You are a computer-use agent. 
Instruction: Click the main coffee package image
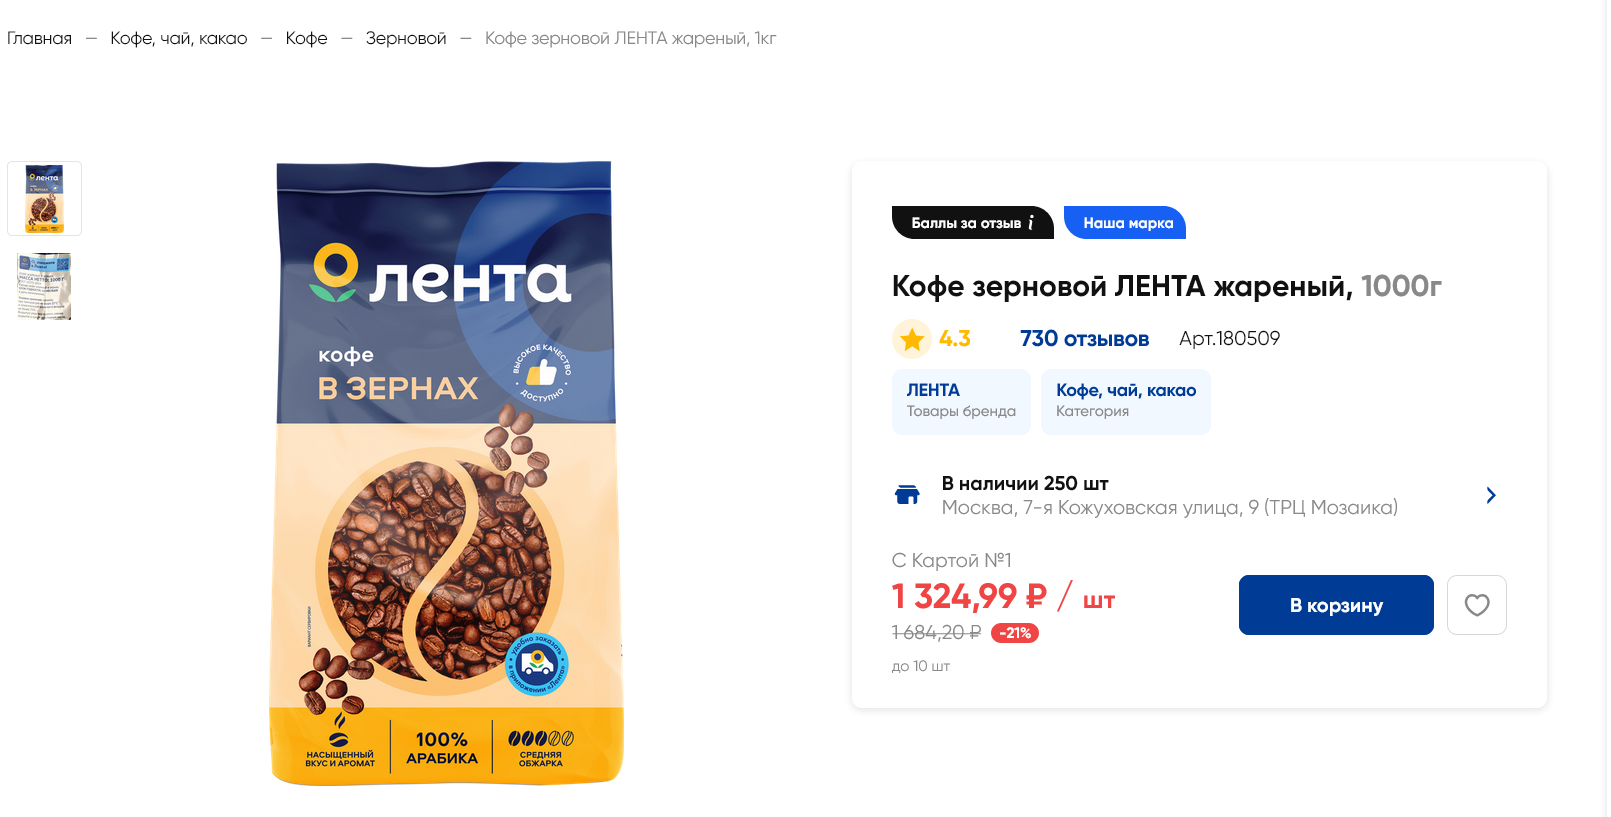pyautogui.click(x=445, y=473)
